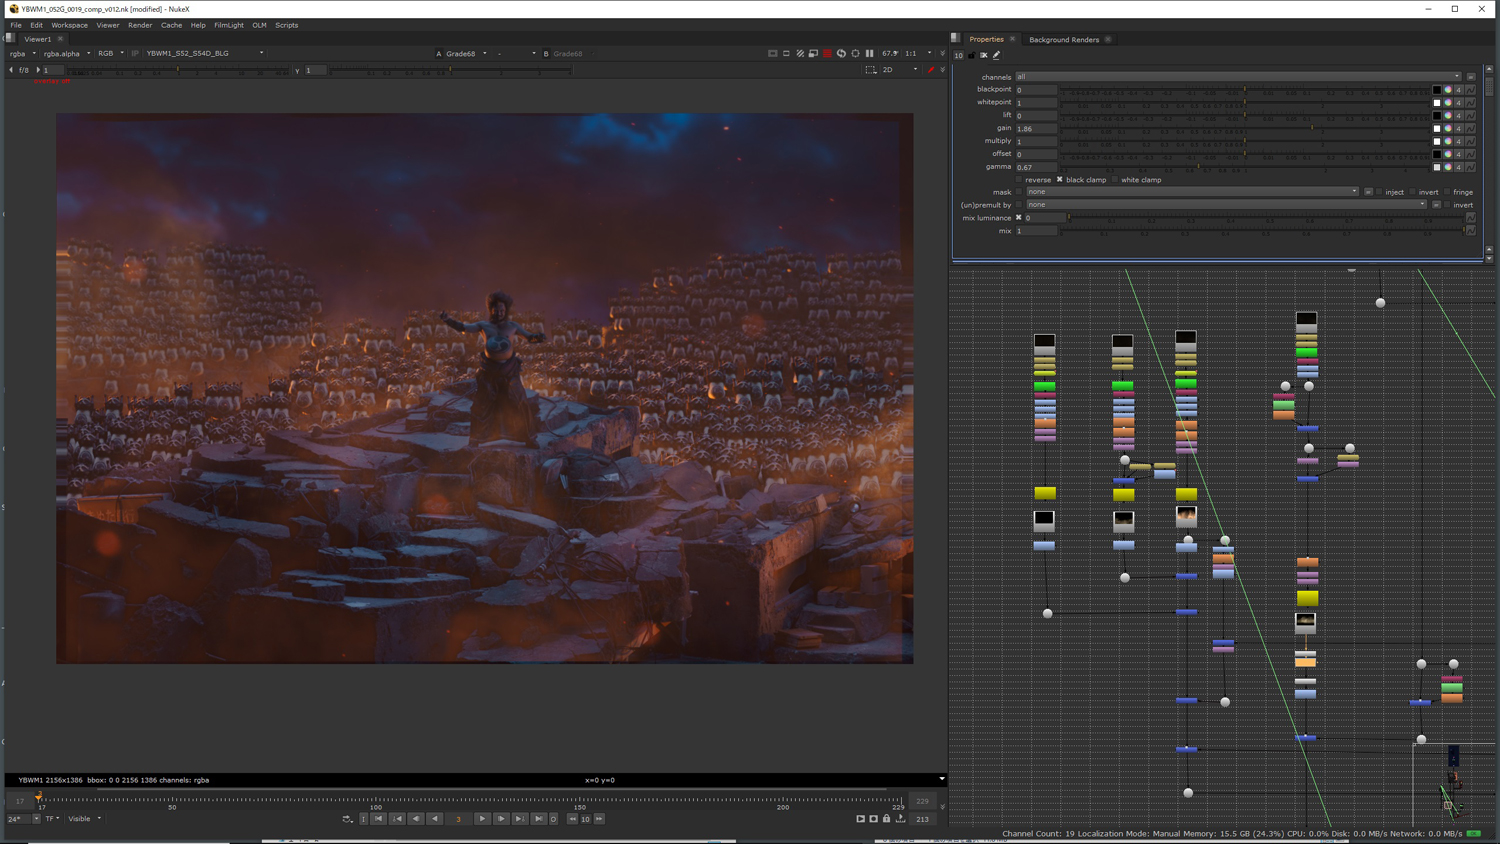Step forward one frame
Viewport: 1500px width, 844px height.
pyautogui.click(x=501, y=819)
